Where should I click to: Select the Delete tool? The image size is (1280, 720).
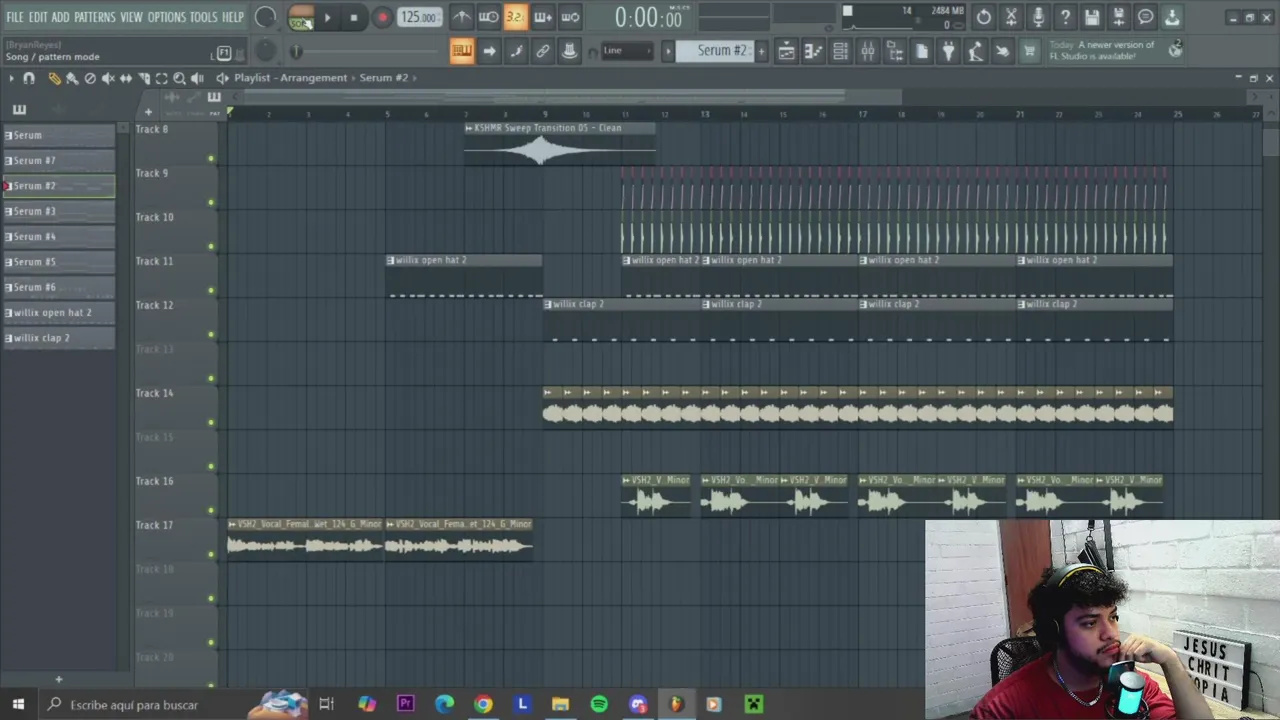[90, 78]
